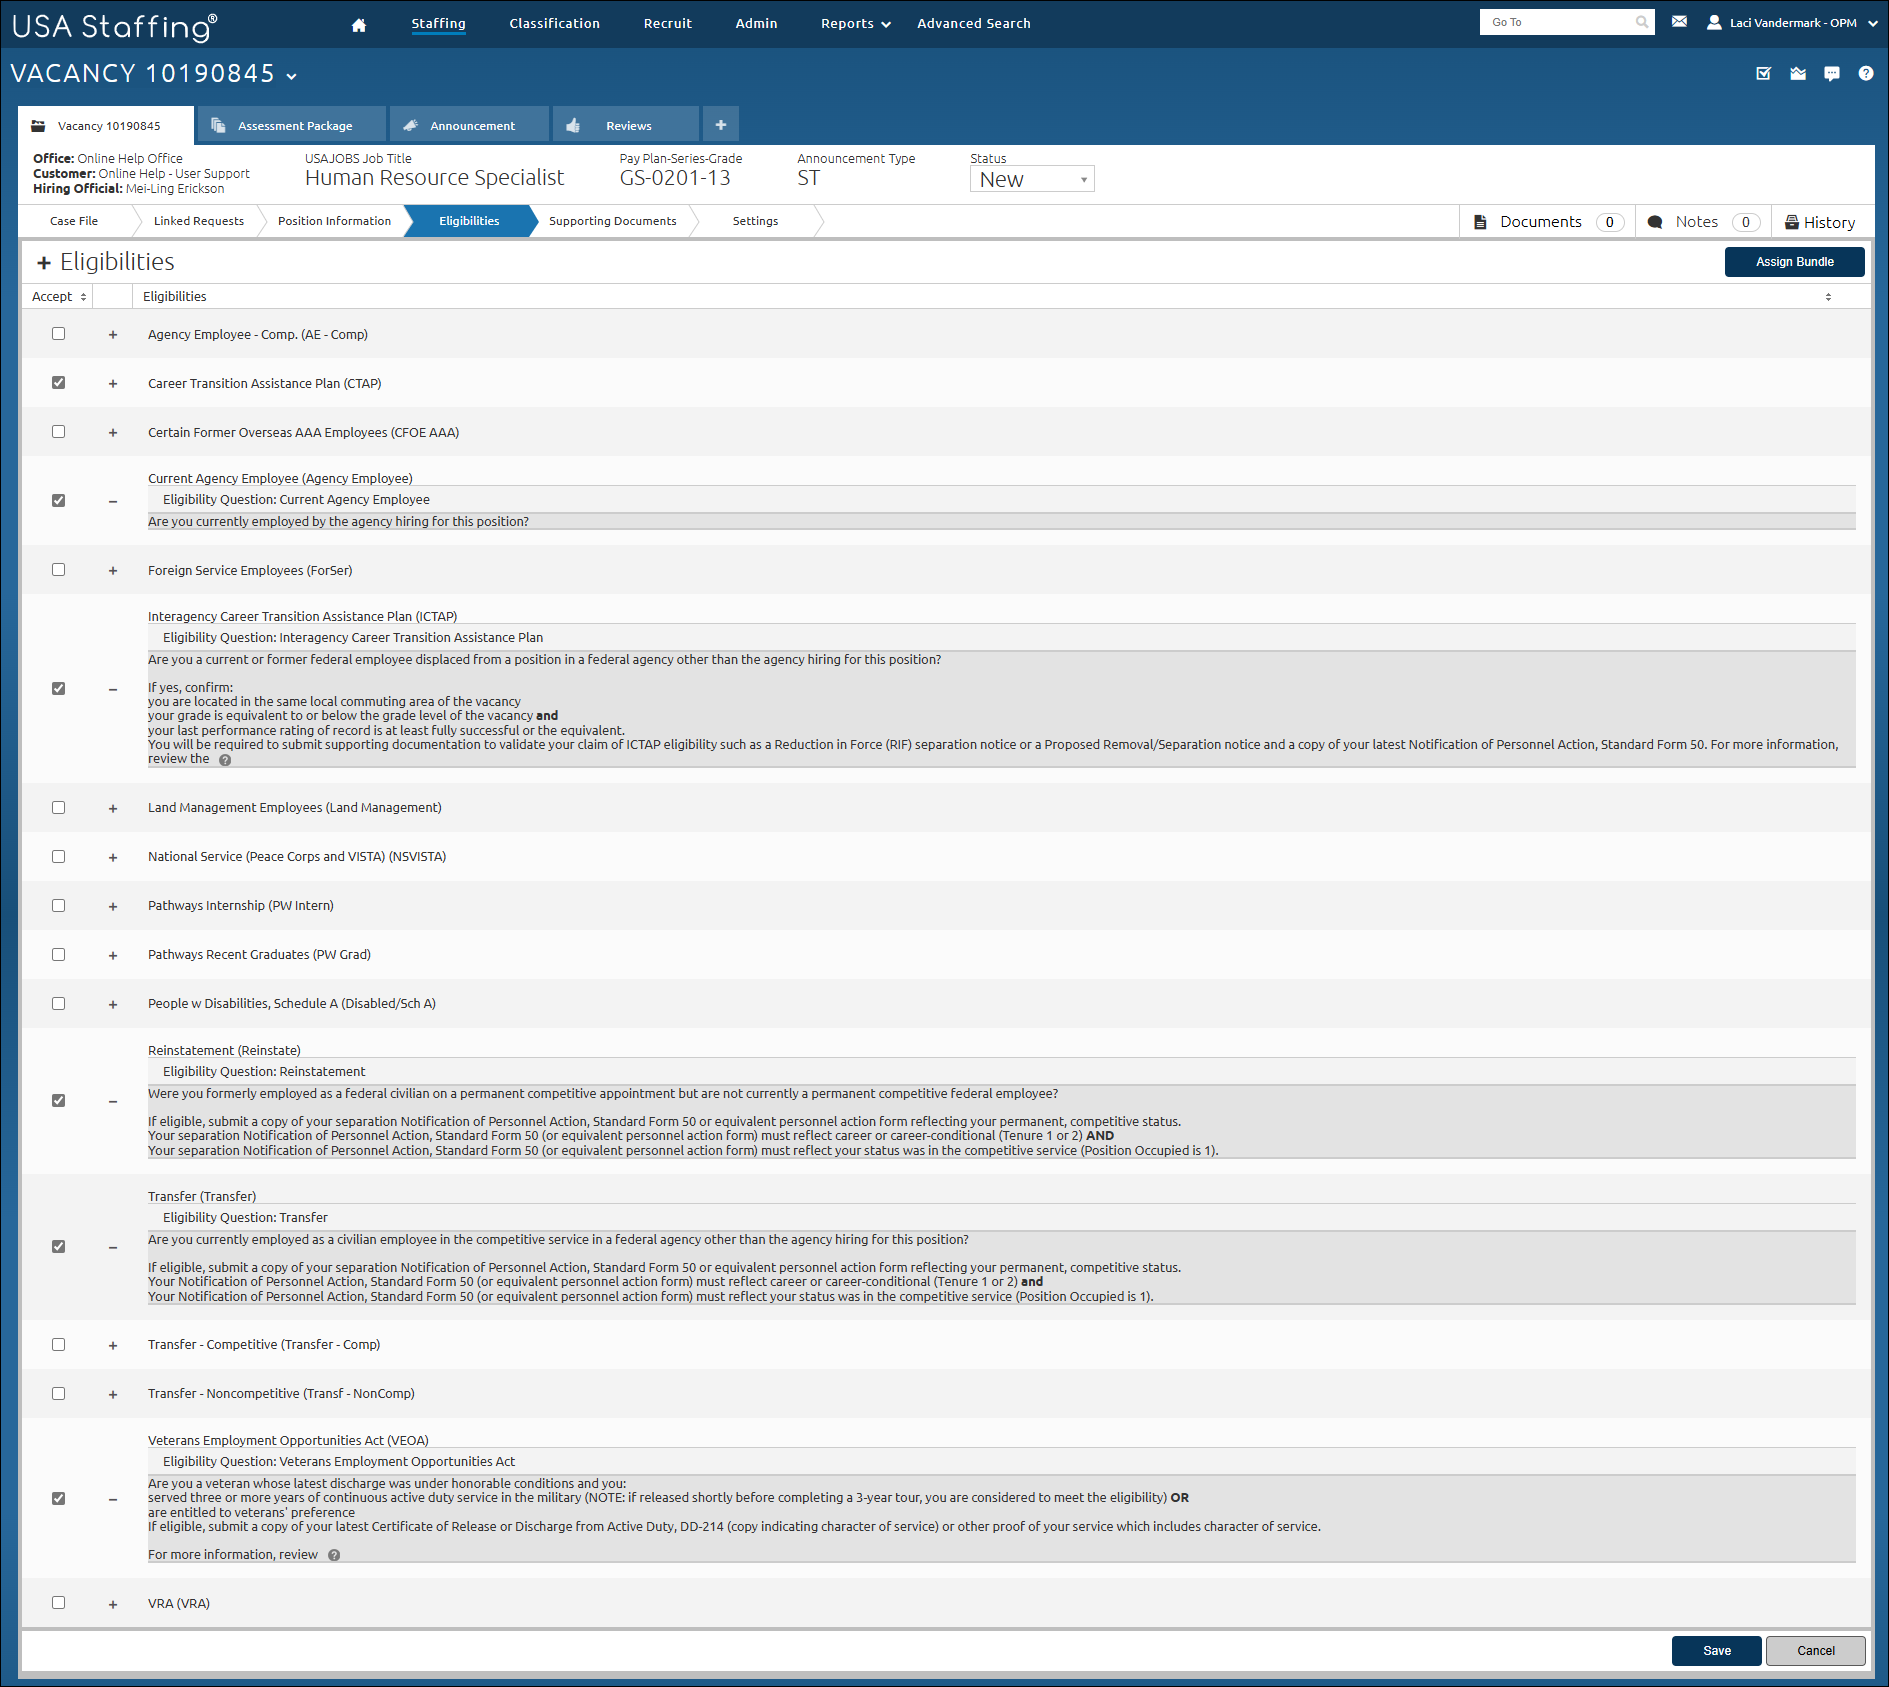The height and width of the screenshot is (1687, 1889).
Task: Click the Cancel button
Action: [1815, 1651]
